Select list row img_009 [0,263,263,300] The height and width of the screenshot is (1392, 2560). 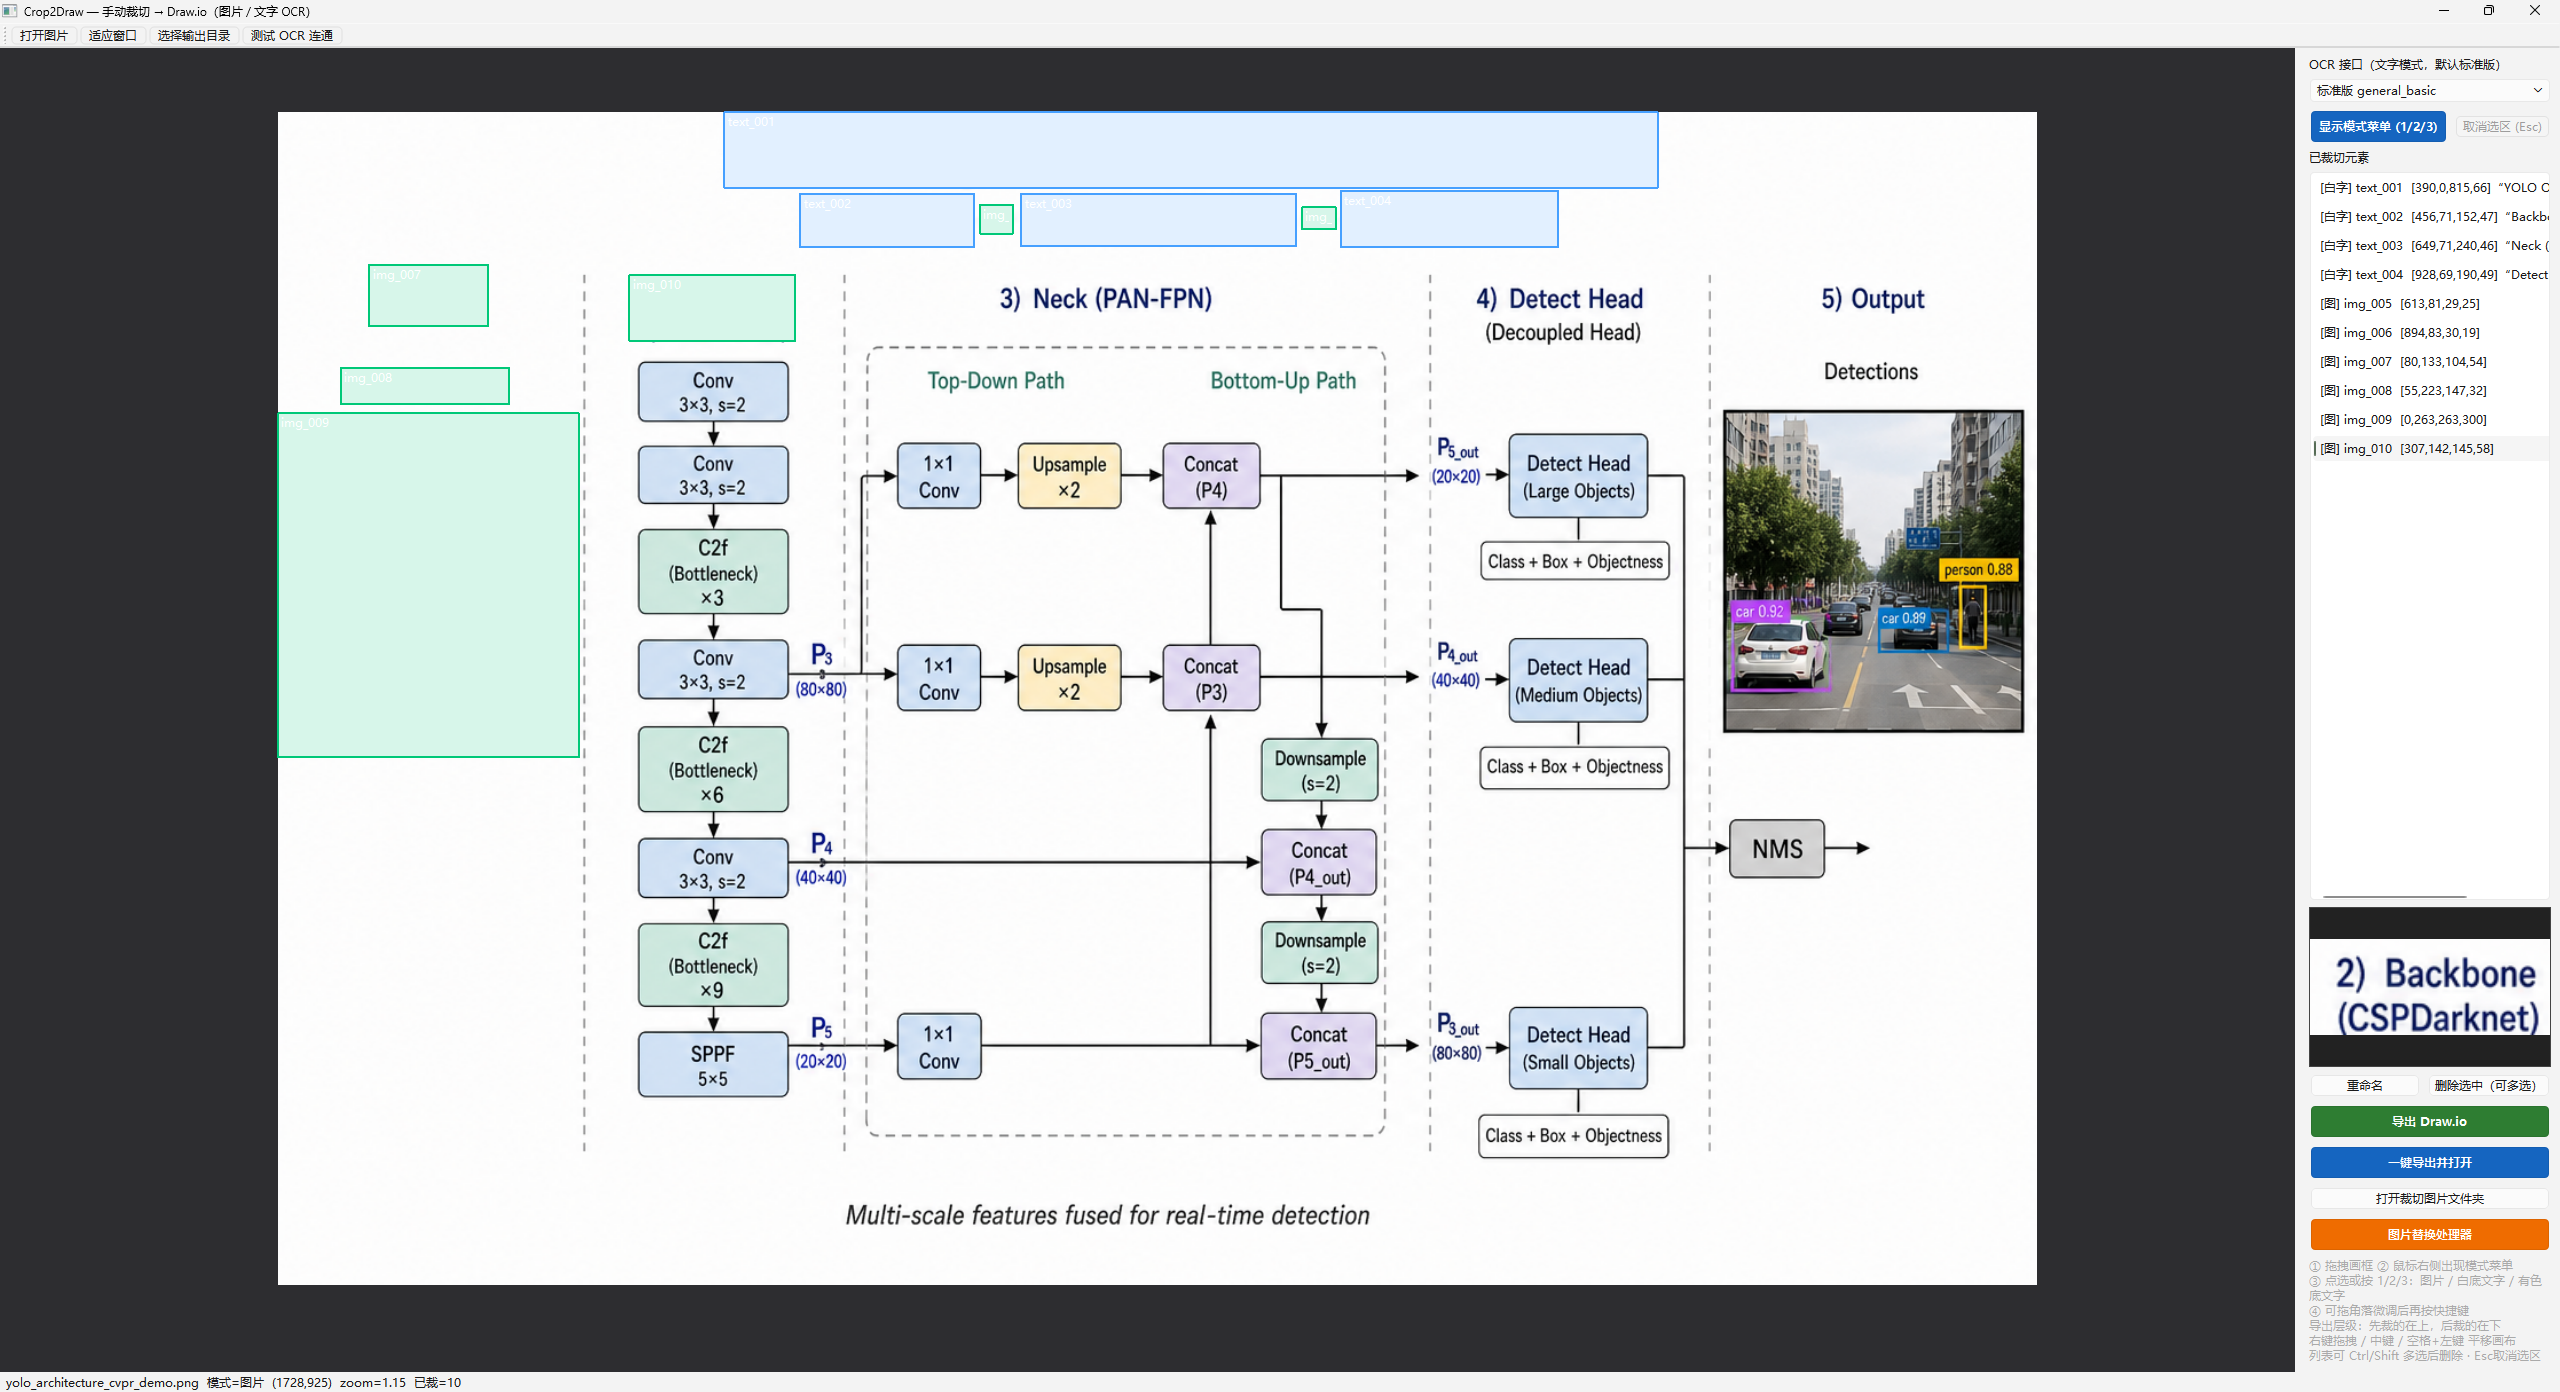(2429, 420)
